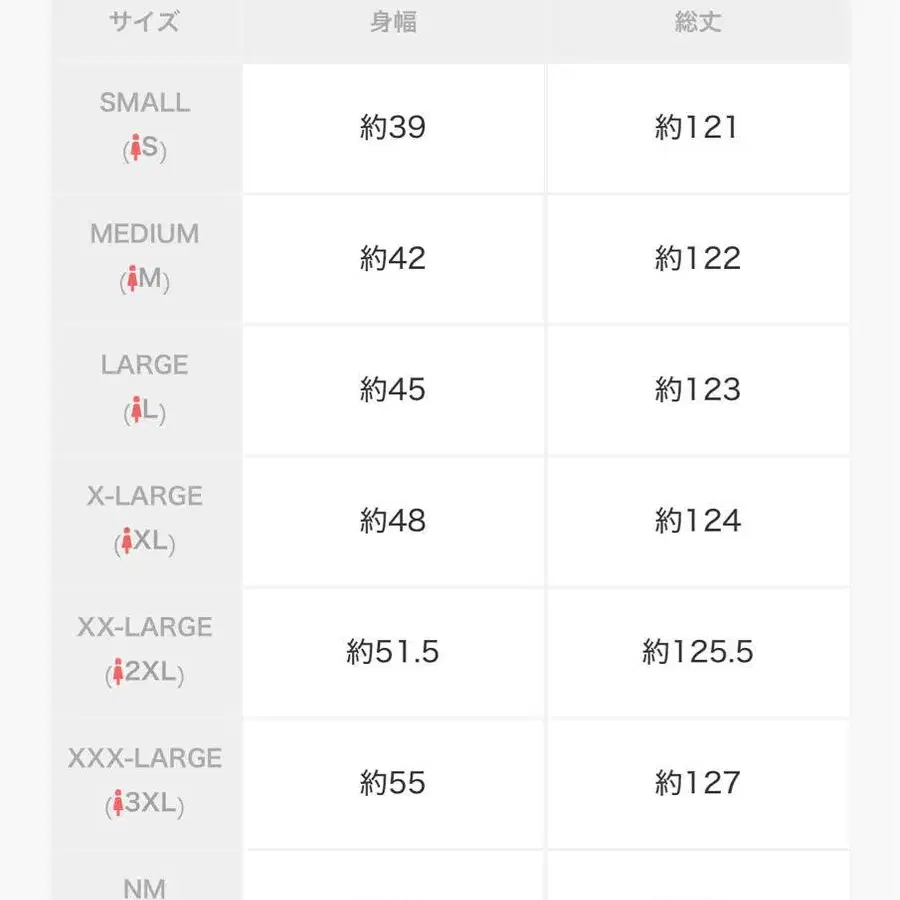Click the X-LARGE size label
Viewport: 900px width, 900px height.
coord(145,496)
